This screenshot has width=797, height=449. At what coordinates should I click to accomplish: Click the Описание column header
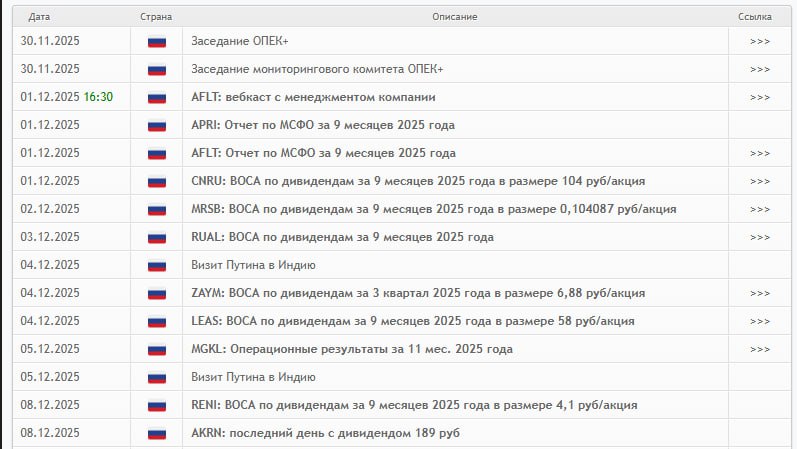pyautogui.click(x=454, y=17)
